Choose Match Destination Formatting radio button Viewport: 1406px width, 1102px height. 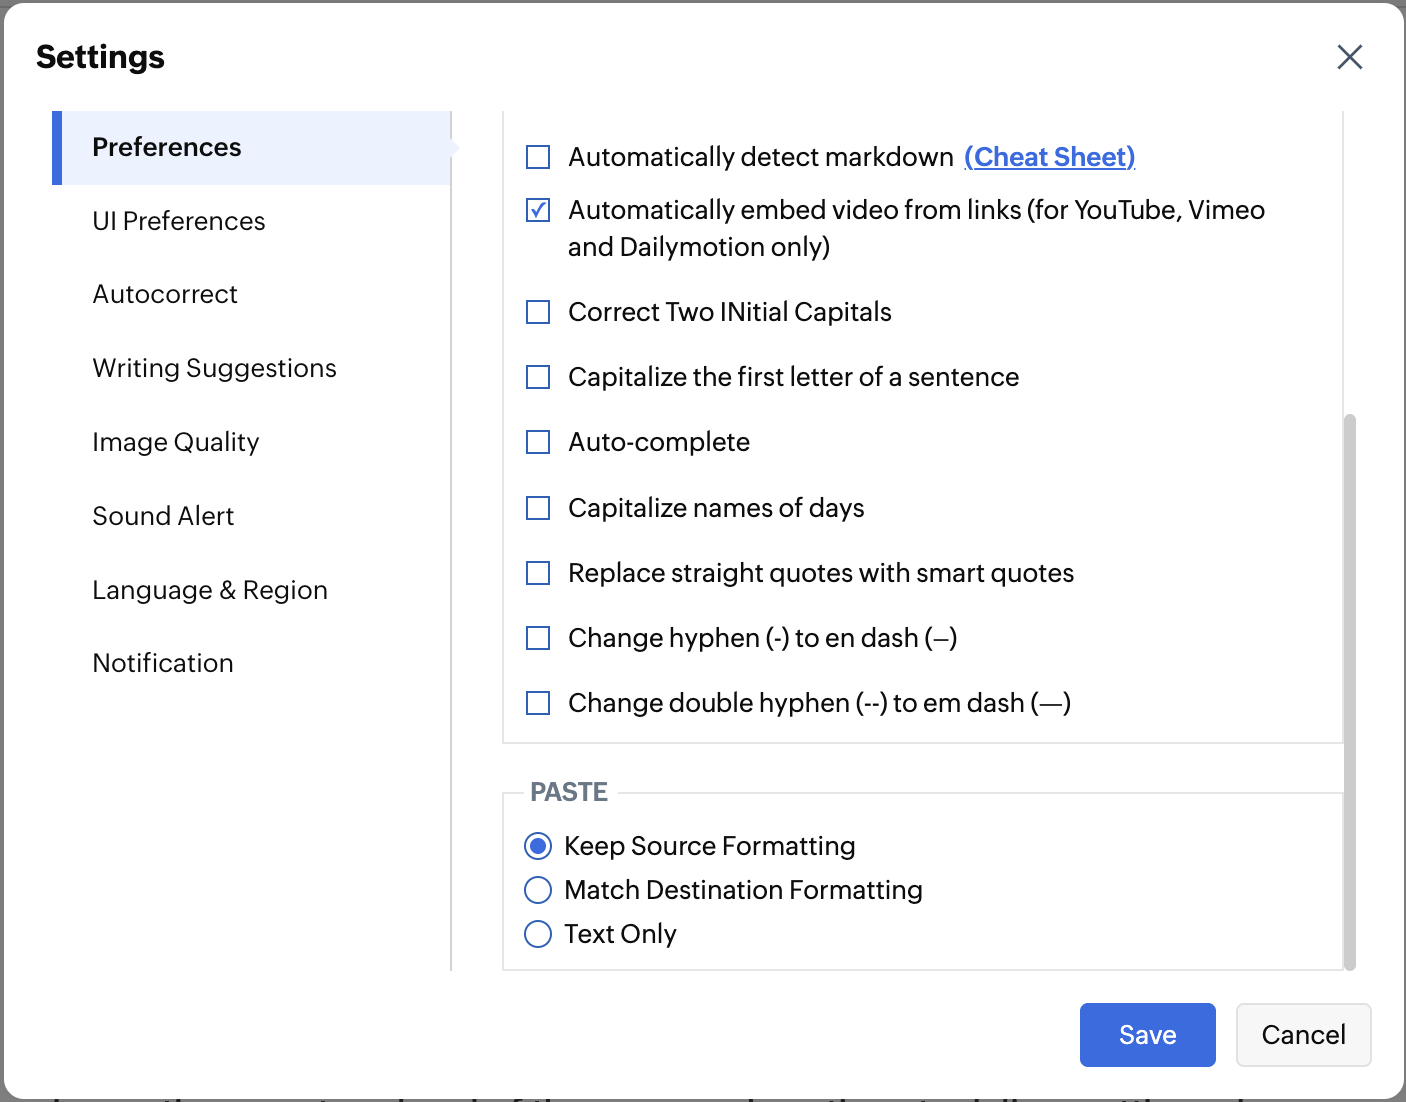[x=538, y=890]
